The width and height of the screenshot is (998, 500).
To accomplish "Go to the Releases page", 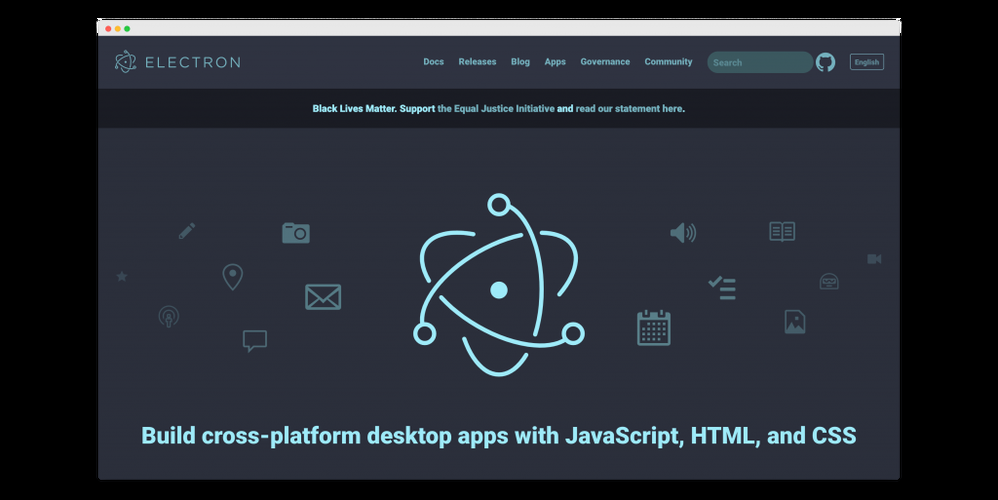I will coord(477,62).
